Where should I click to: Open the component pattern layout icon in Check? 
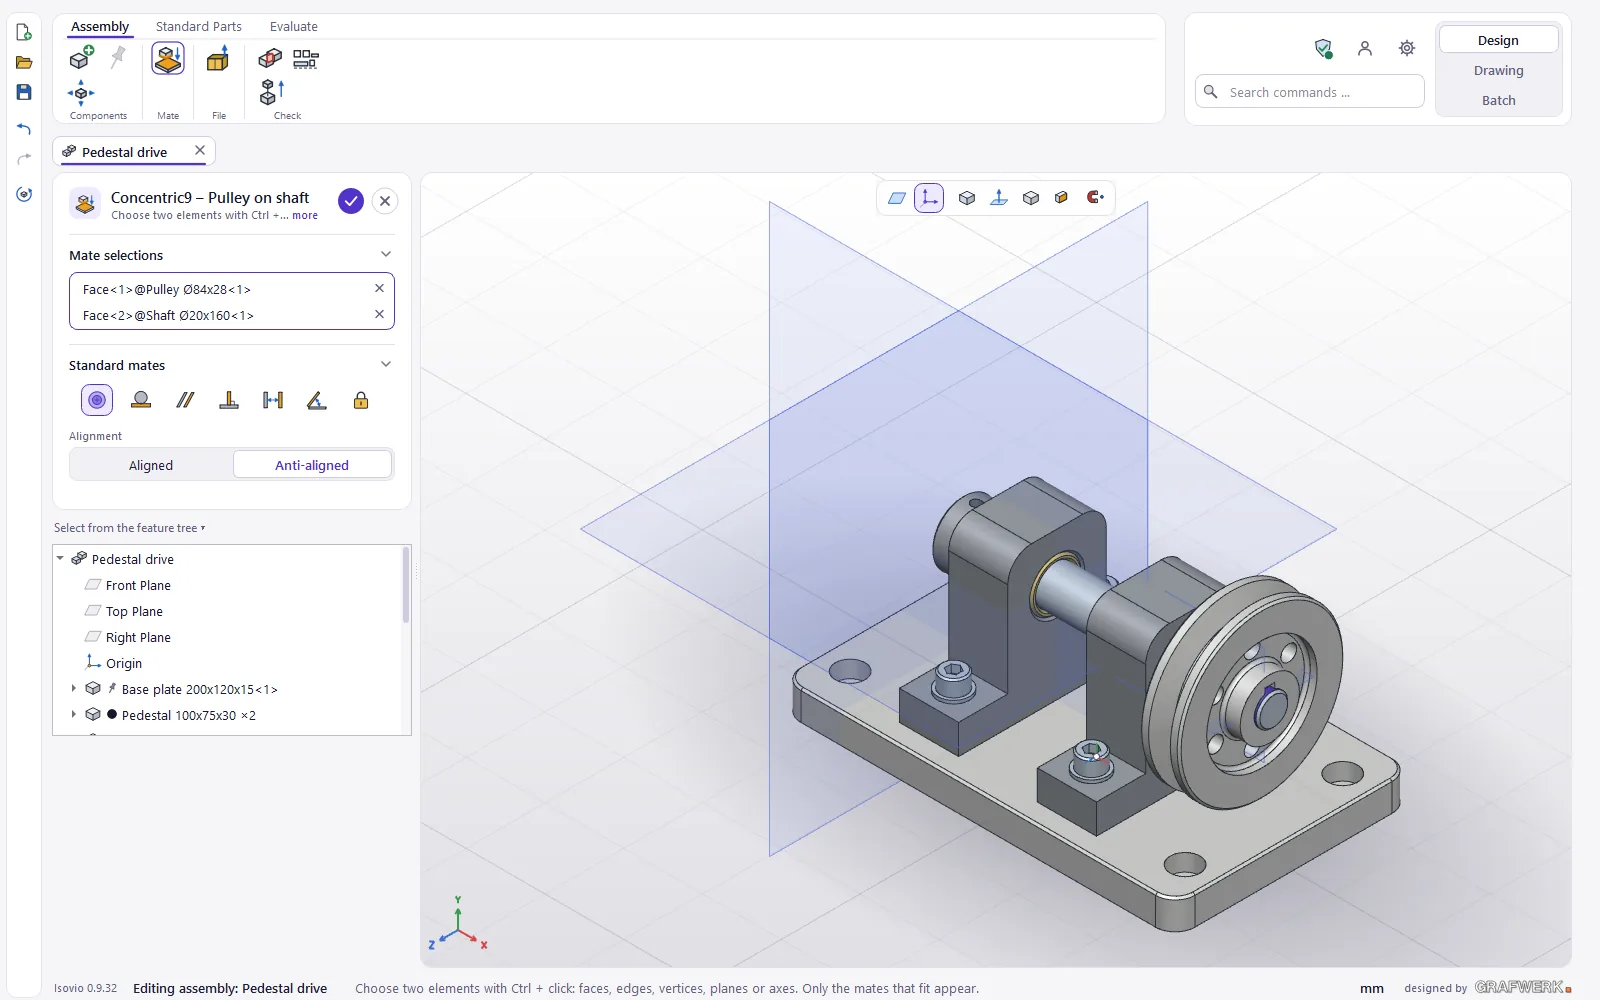[x=306, y=59]
